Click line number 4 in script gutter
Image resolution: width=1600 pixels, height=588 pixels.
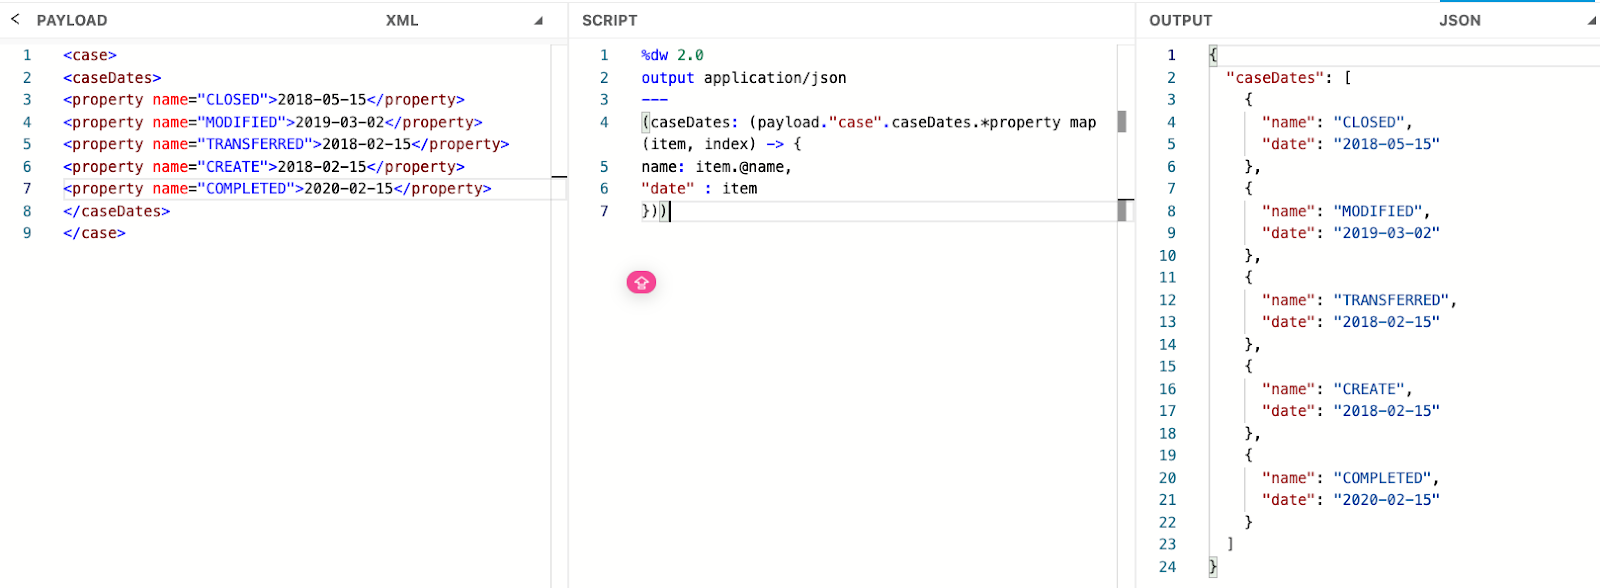point(604,122)
